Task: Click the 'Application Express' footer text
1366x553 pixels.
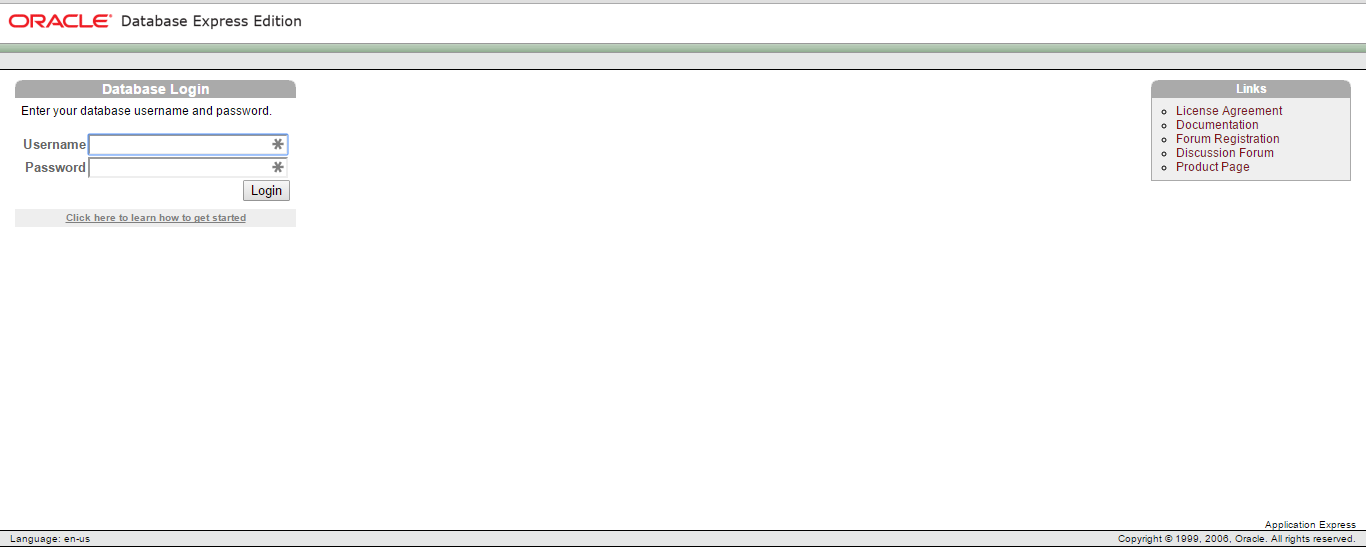Action: (x=1310, y=525)
